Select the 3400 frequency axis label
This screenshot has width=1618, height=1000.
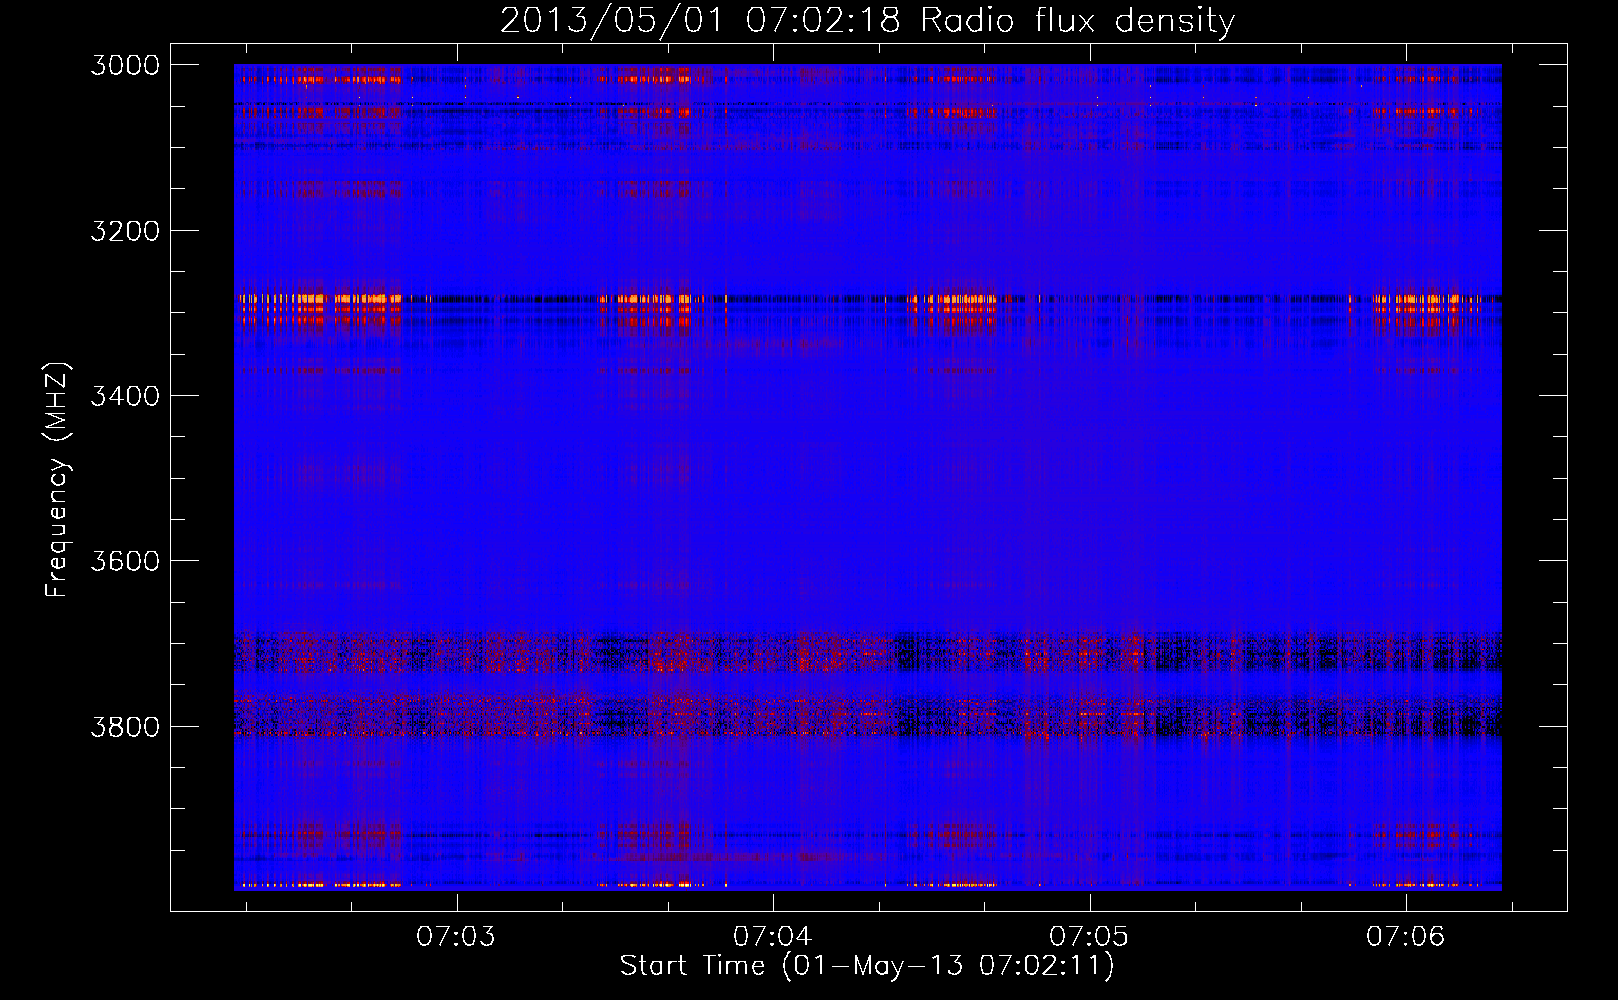(125, 396)
